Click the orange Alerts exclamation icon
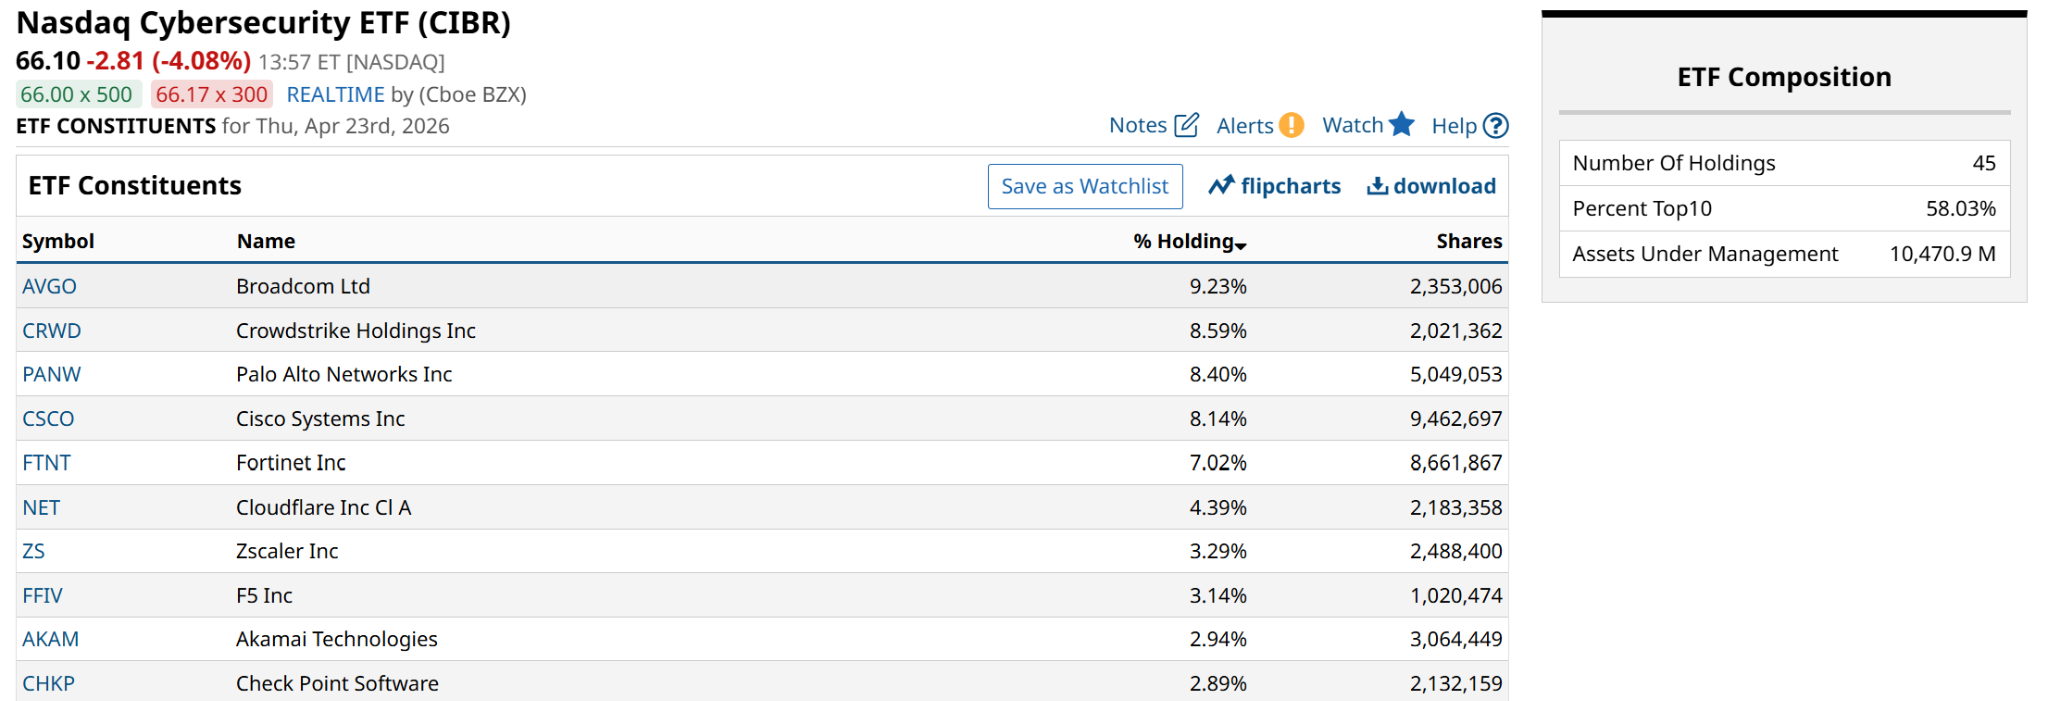The image size is (2048, 701). coord(1291,125)
